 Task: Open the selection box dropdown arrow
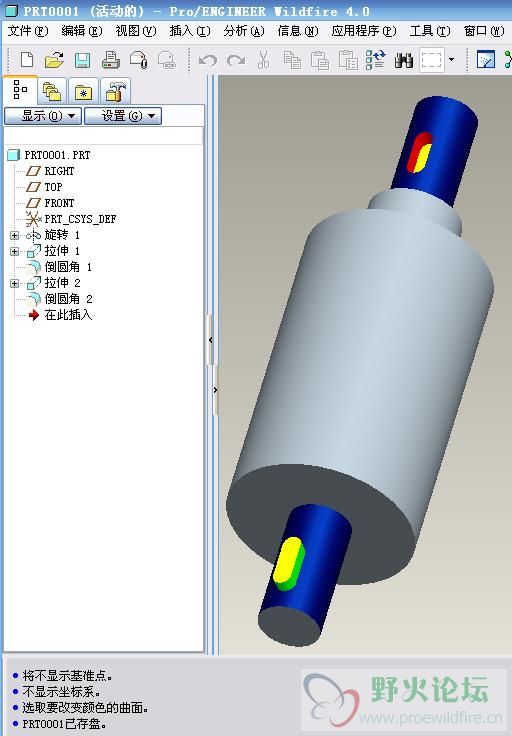(x=451, y=60)
